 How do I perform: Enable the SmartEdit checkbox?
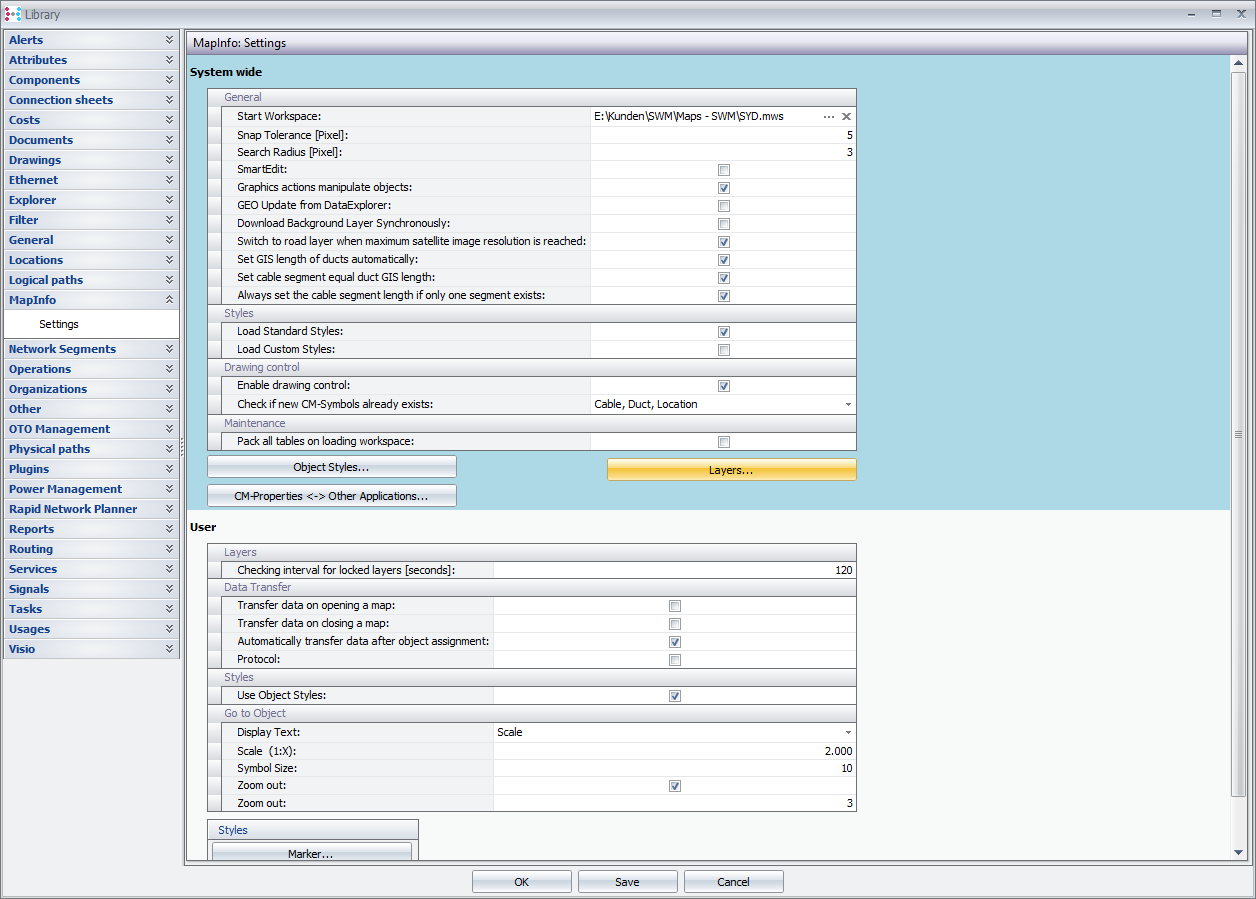(724, 170)
